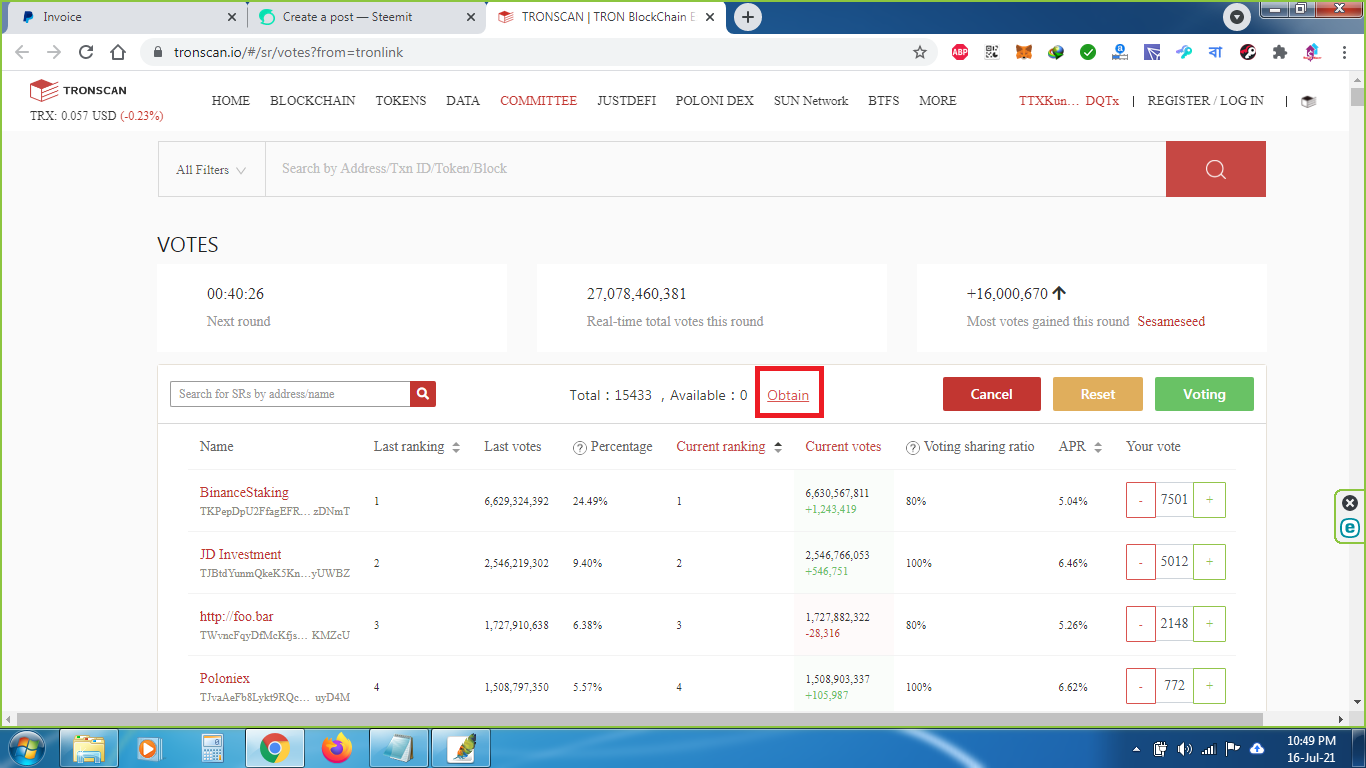Viewport: 1366px width, 768px height.
Task: Sort by Current ranking column arrows
Action: pos(777,447)
